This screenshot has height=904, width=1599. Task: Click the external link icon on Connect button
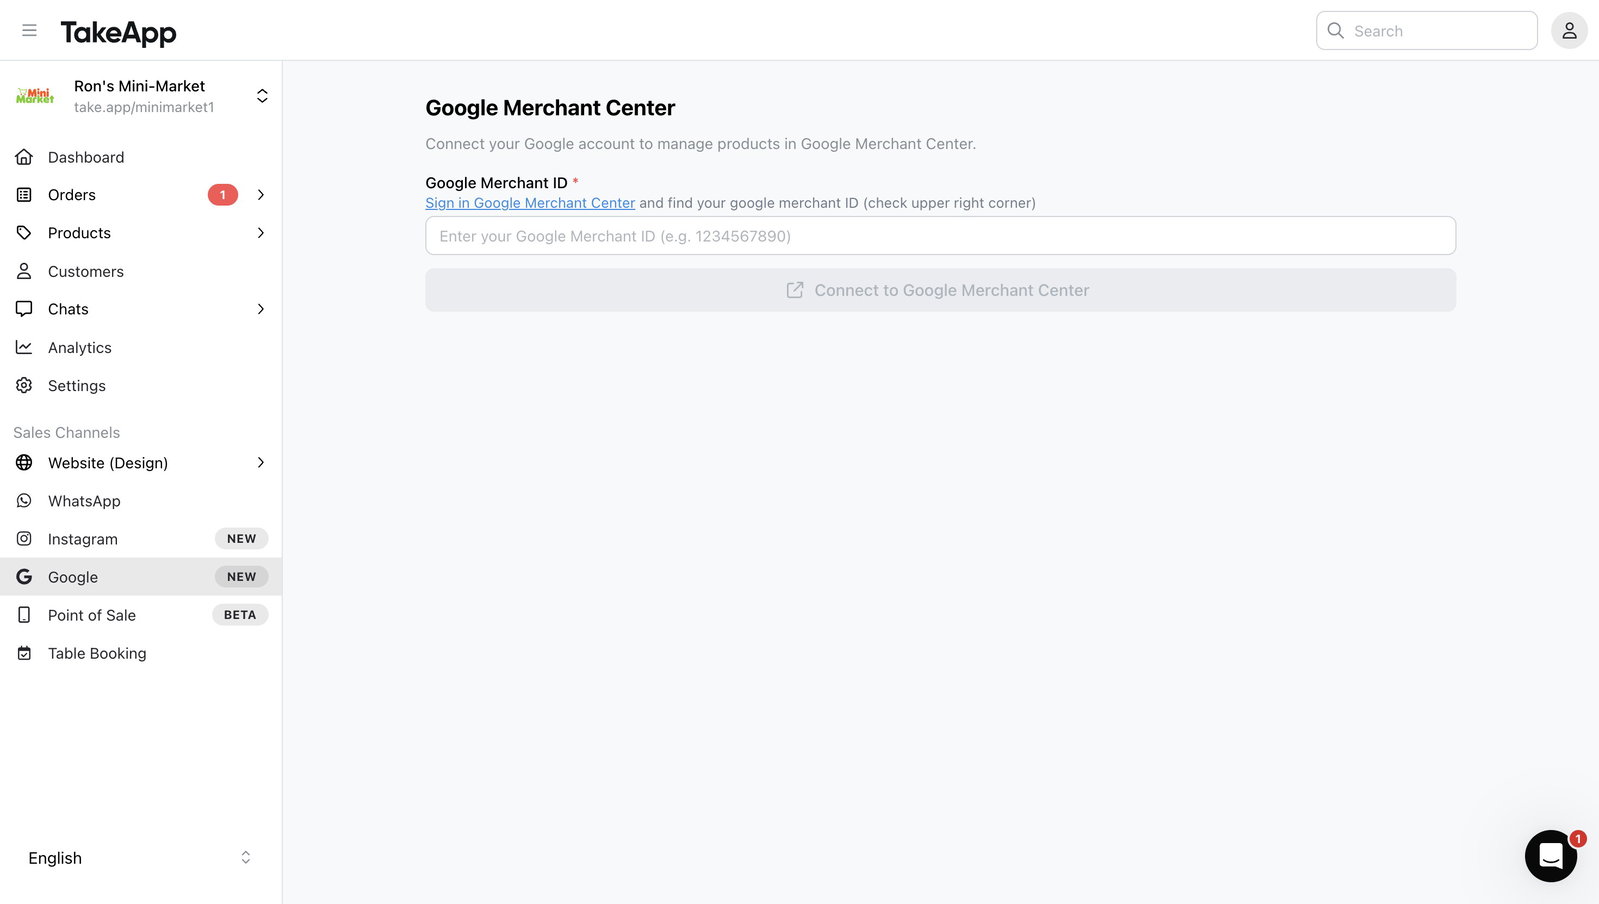(x=795, y=290)
